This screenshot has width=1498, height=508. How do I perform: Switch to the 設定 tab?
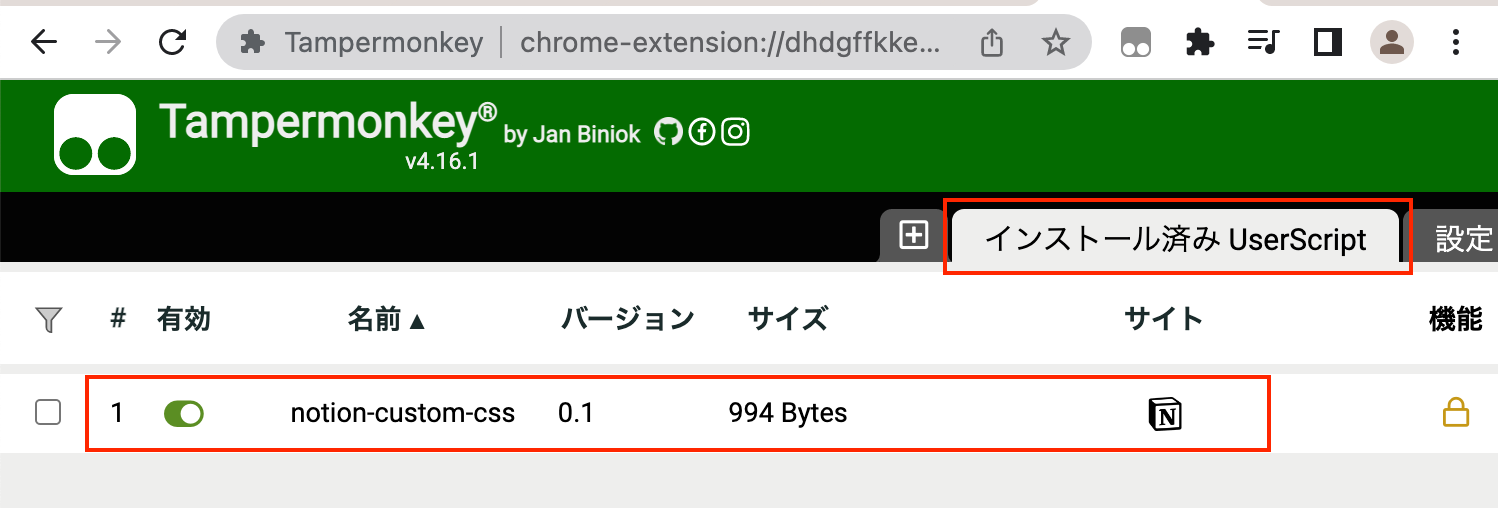pyautogui.click(x=1458, y=239)
